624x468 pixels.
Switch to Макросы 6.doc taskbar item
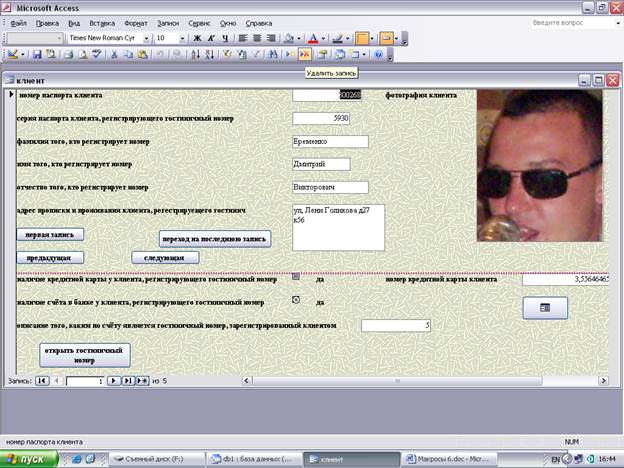tap(449, 459)
